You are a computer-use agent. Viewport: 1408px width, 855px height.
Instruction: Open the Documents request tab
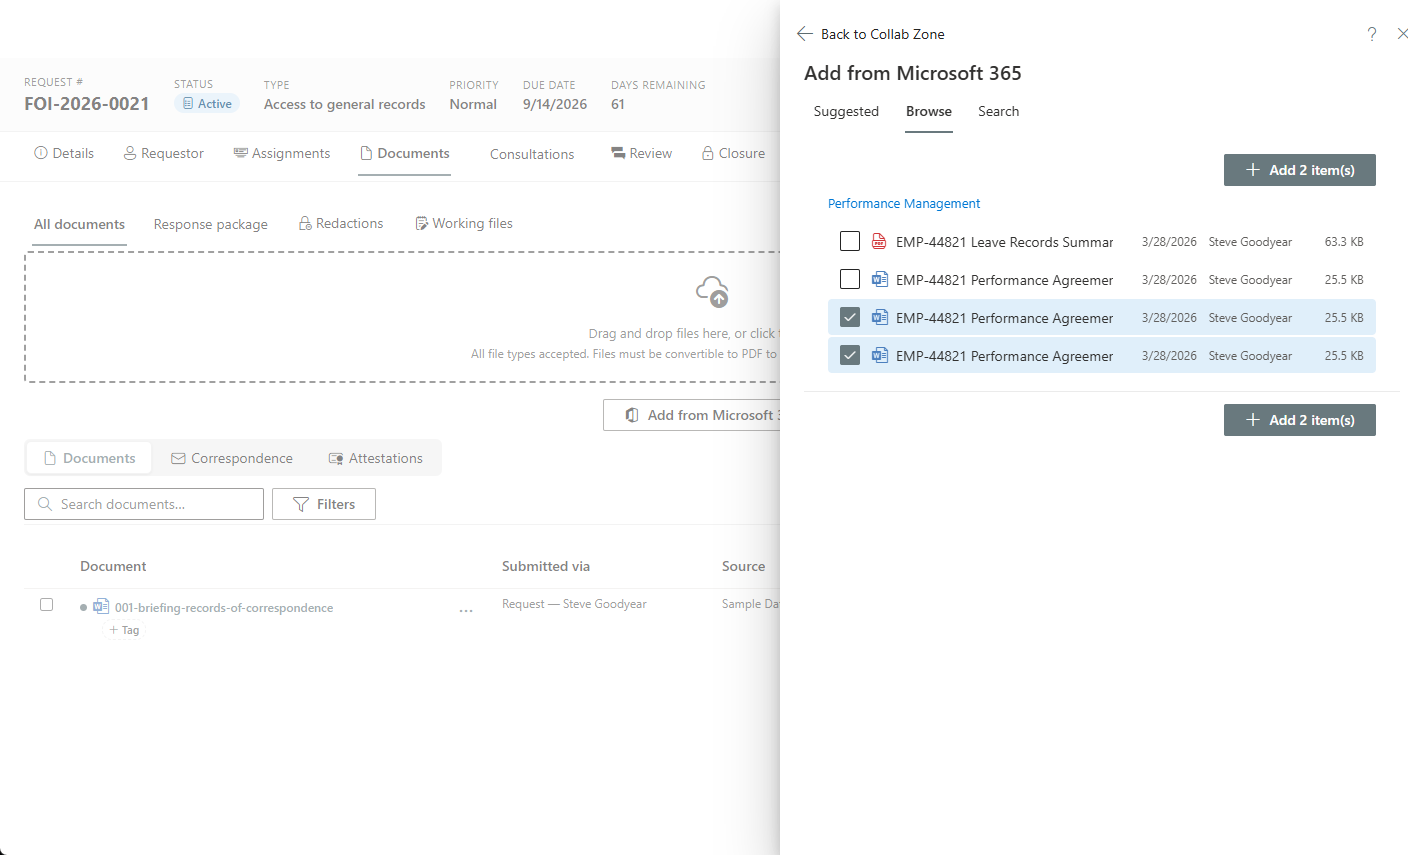(405, 154)
